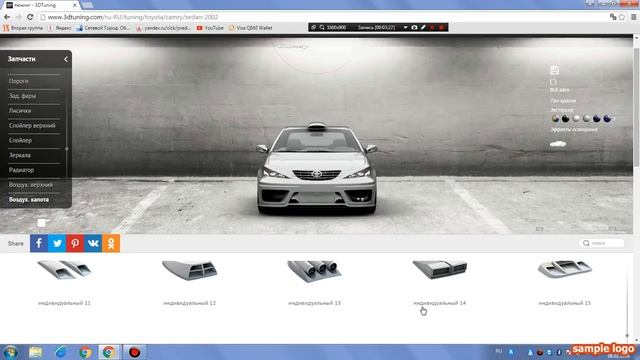Share on Pinterest

(x=75, y=243)
